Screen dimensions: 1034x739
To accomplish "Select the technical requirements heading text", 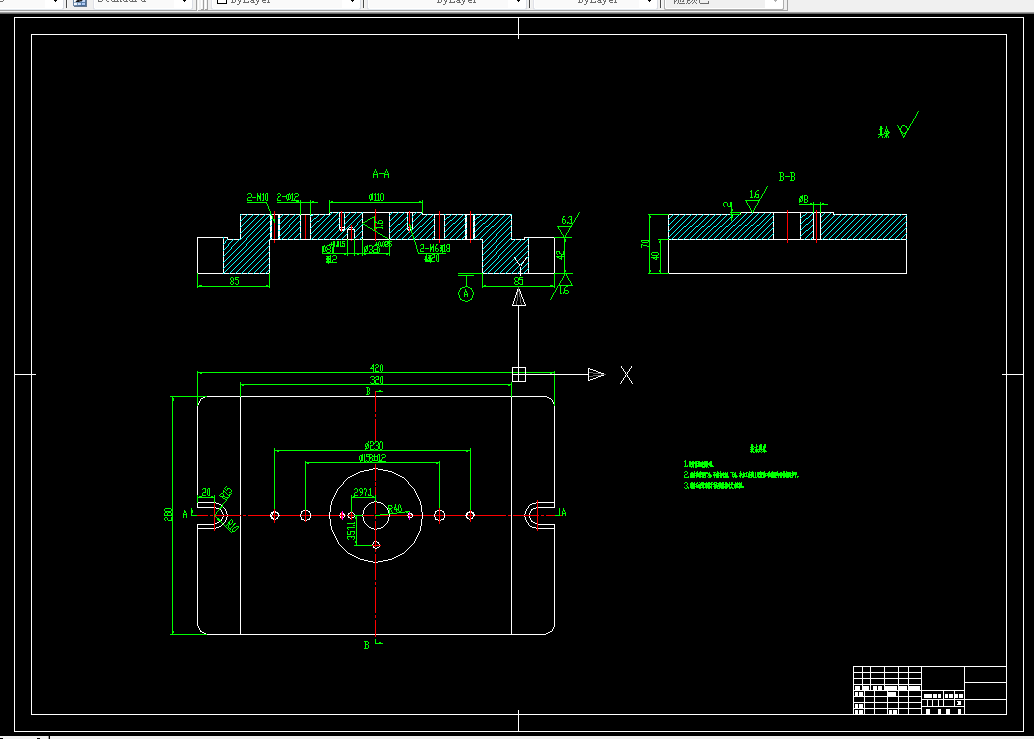I will pos(758,448).
